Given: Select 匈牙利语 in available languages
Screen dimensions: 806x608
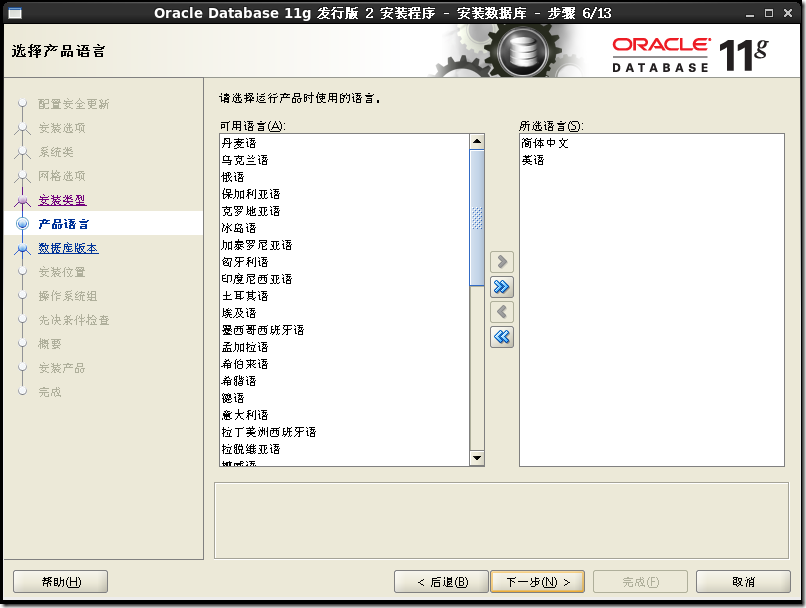Looking at the screenshot, I should coord(344,262).
